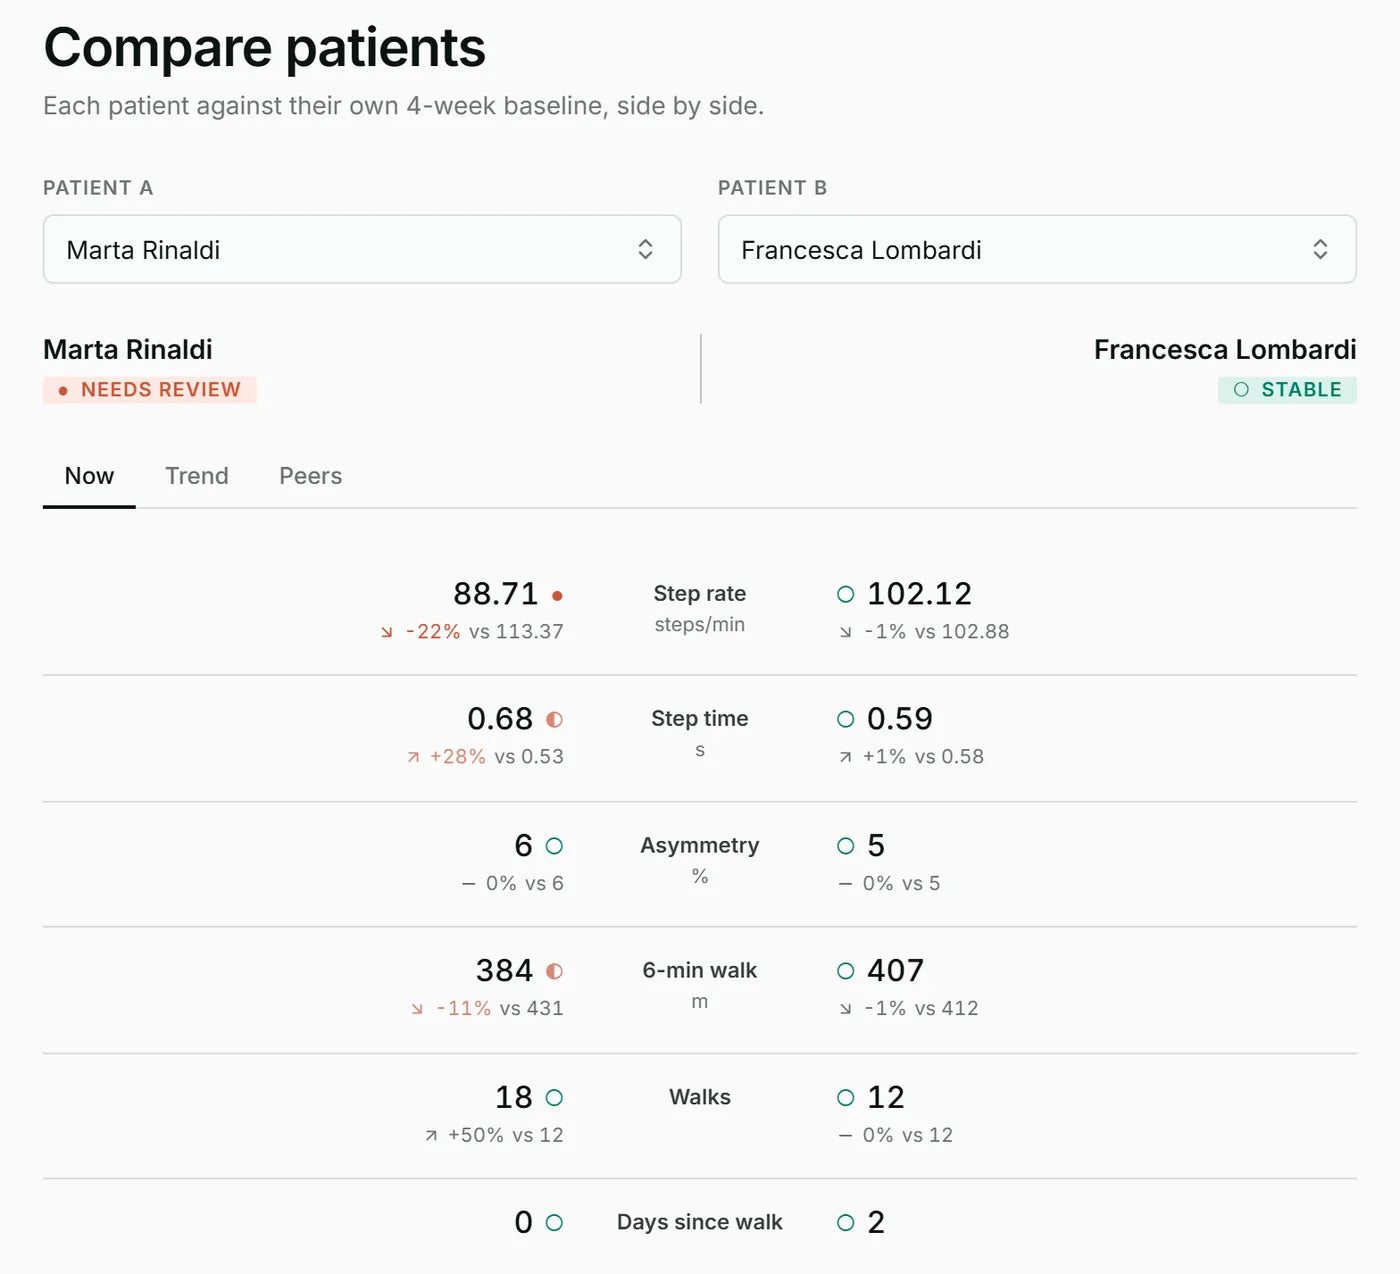The image size is (1400, 1274).
Task: Click the up arrow beside +1% vs 0.58
Action: 845,757
